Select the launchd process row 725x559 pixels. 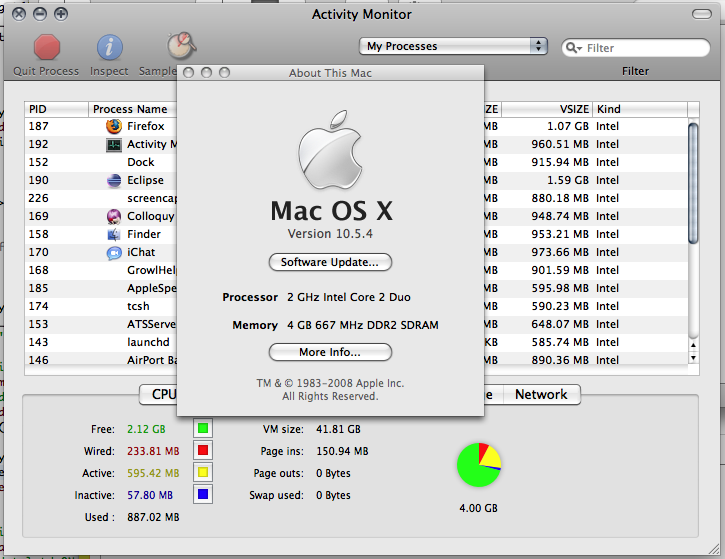click(x=101, y=342)
